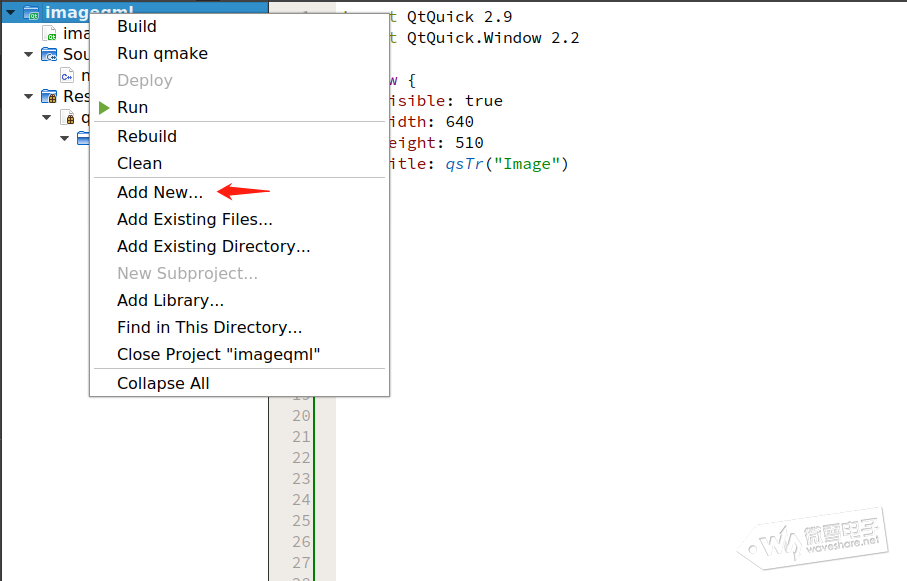Click the C++ source file icon
The height and width of the screenshot is (581, 907).
click(67, 75)
